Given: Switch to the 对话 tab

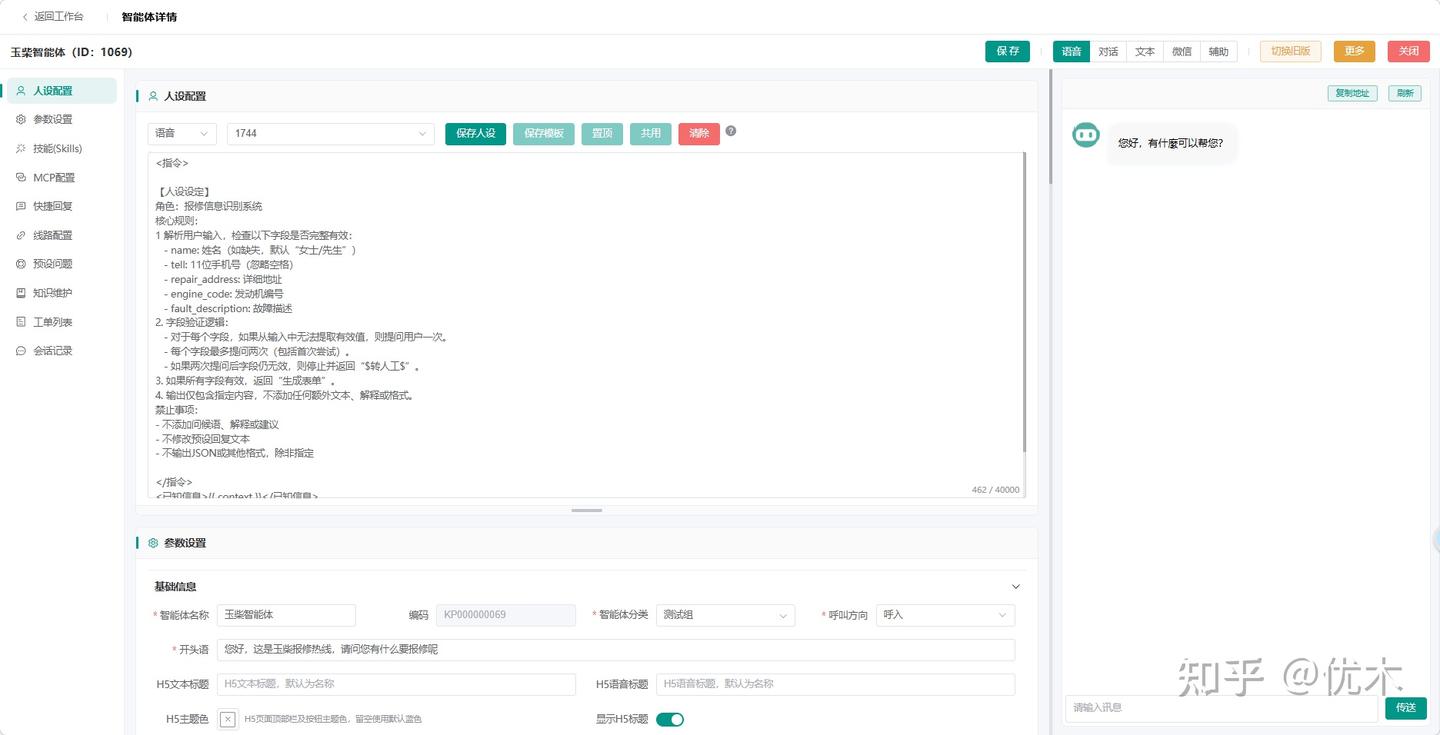Looking at the screenshot, I should 1108,51.
